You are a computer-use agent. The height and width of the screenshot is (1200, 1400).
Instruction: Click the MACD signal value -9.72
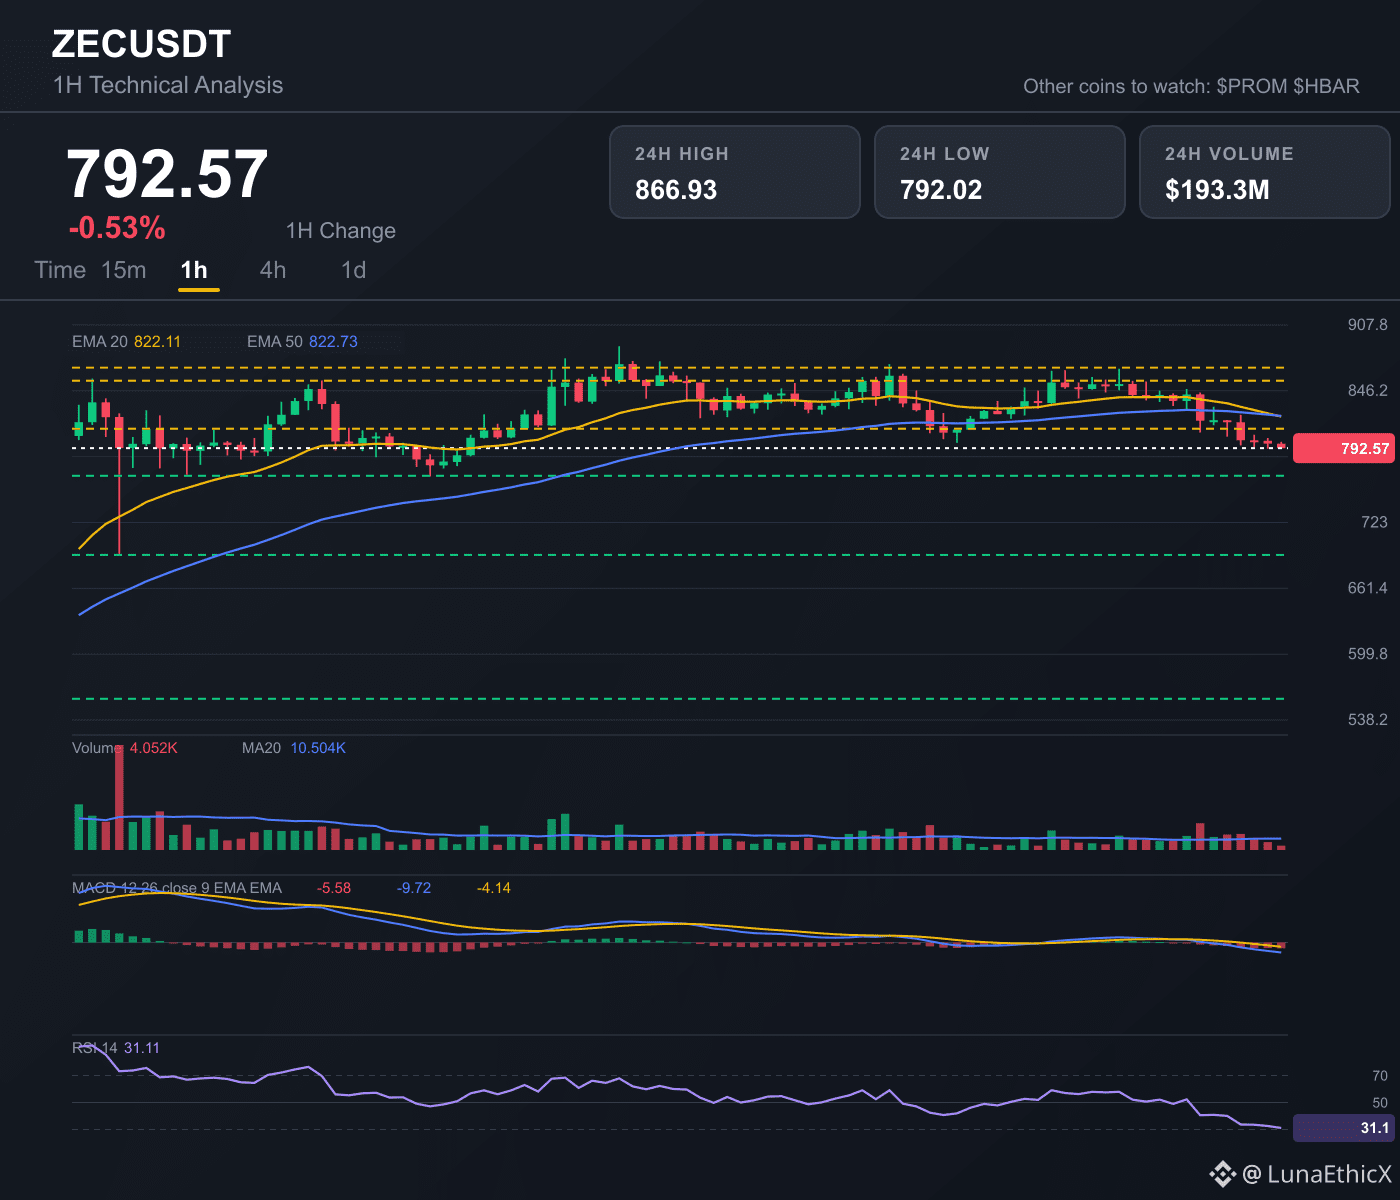tap(414, 888)
